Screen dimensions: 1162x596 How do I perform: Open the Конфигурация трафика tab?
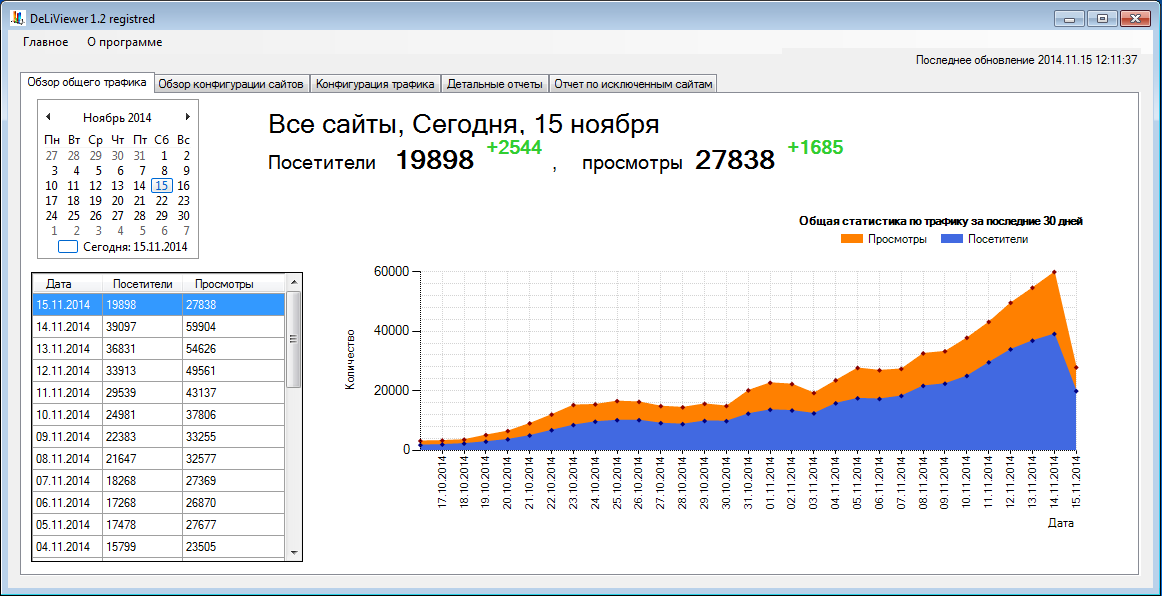point(375,84)
